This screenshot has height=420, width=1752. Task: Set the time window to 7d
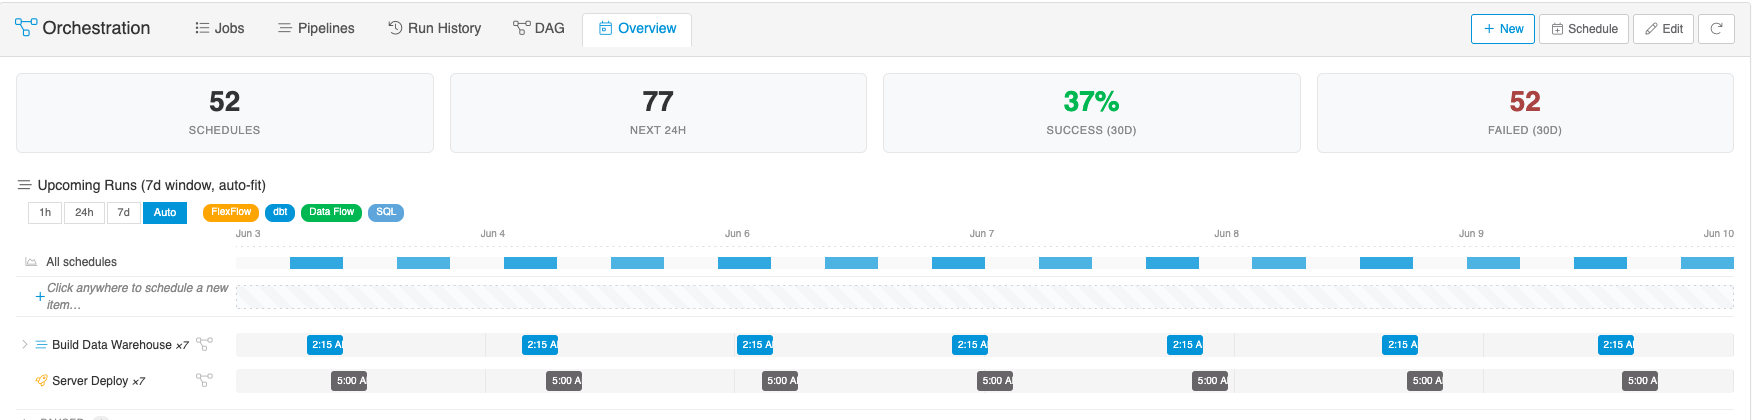(124, 212)
